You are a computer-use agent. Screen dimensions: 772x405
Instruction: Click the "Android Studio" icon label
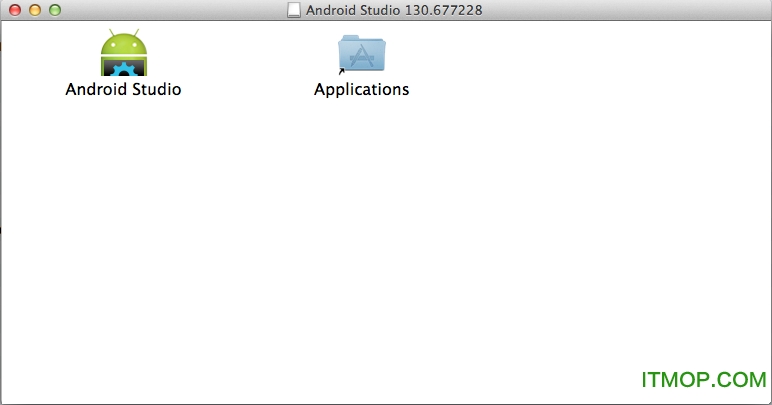(123, 89)
